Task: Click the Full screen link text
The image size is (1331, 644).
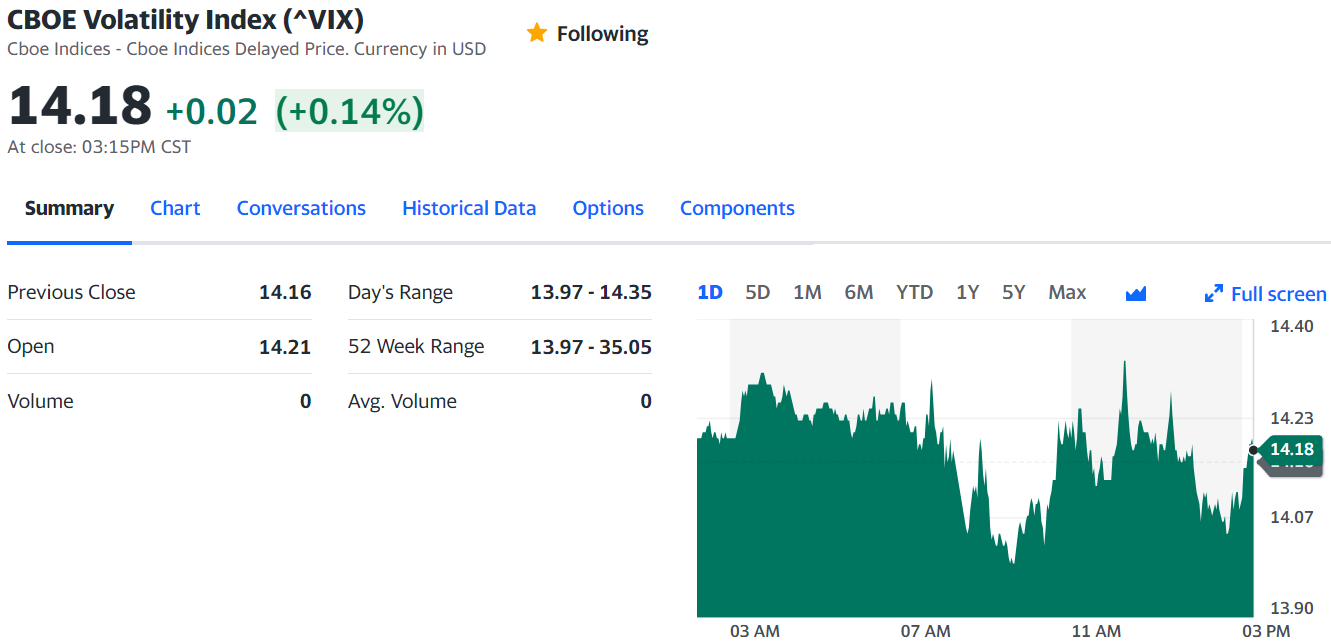Action: click(1279, 294)
